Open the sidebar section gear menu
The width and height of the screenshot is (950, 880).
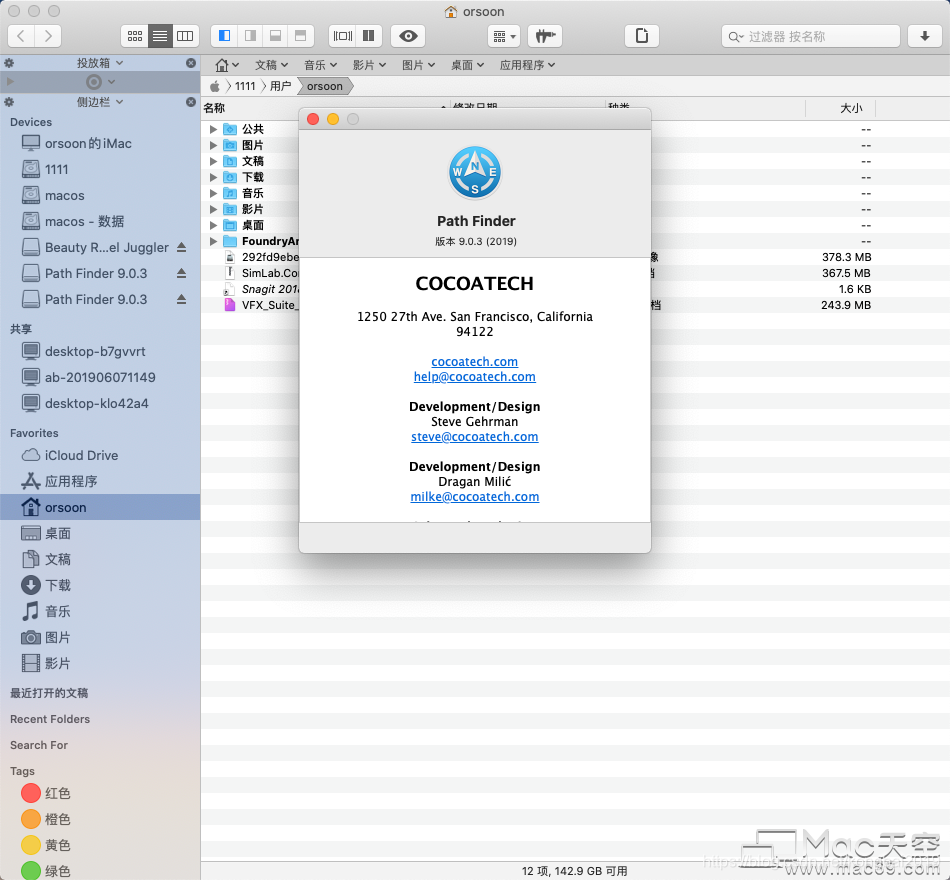click(9, 102)
